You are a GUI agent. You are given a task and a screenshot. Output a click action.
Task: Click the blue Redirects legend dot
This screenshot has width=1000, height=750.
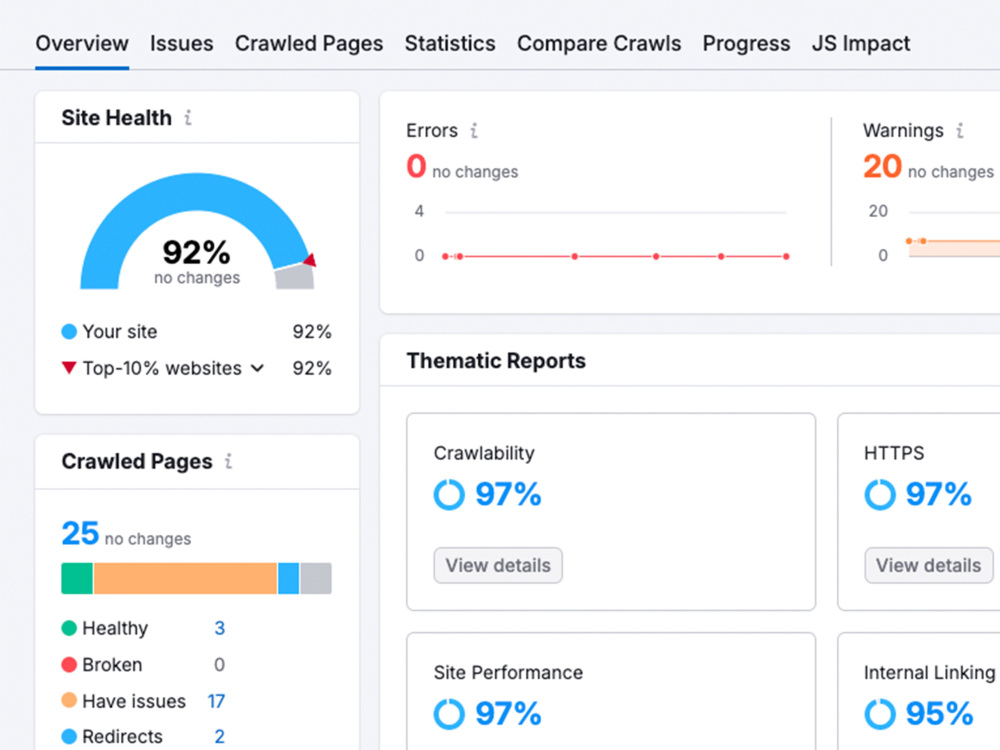point(69,737)
